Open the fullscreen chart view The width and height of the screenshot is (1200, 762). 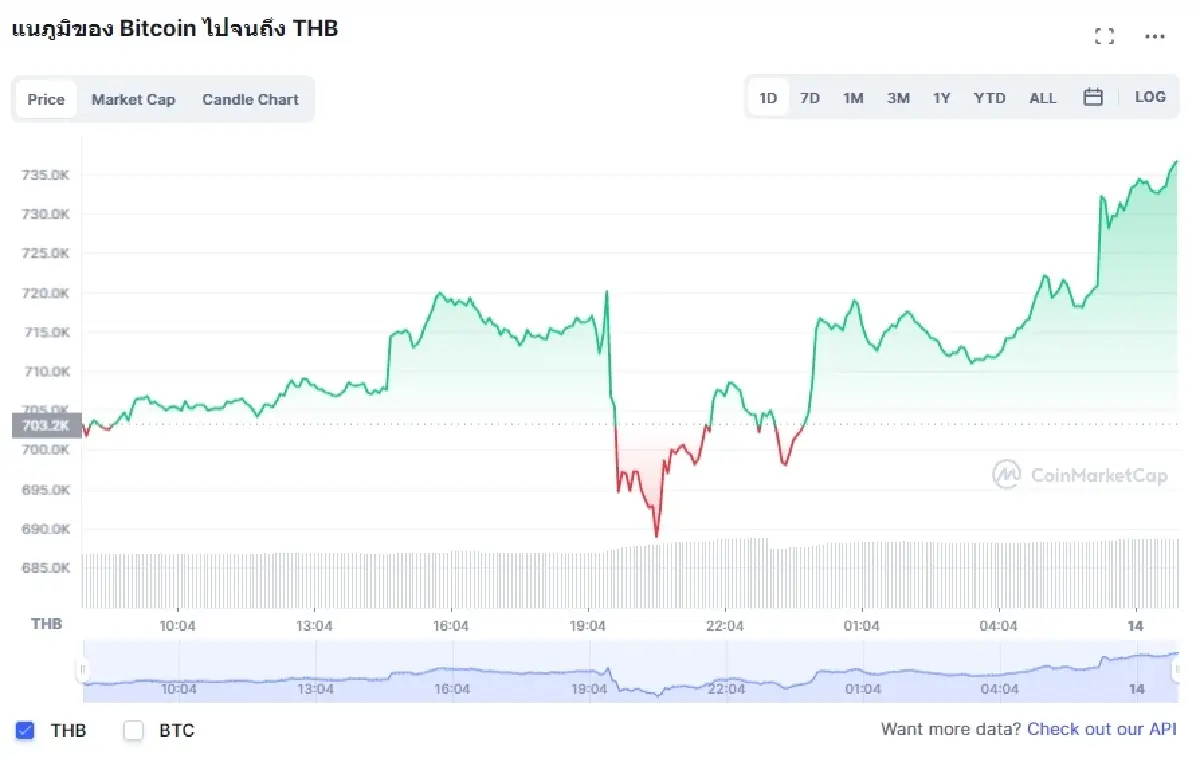[1104, 35]
